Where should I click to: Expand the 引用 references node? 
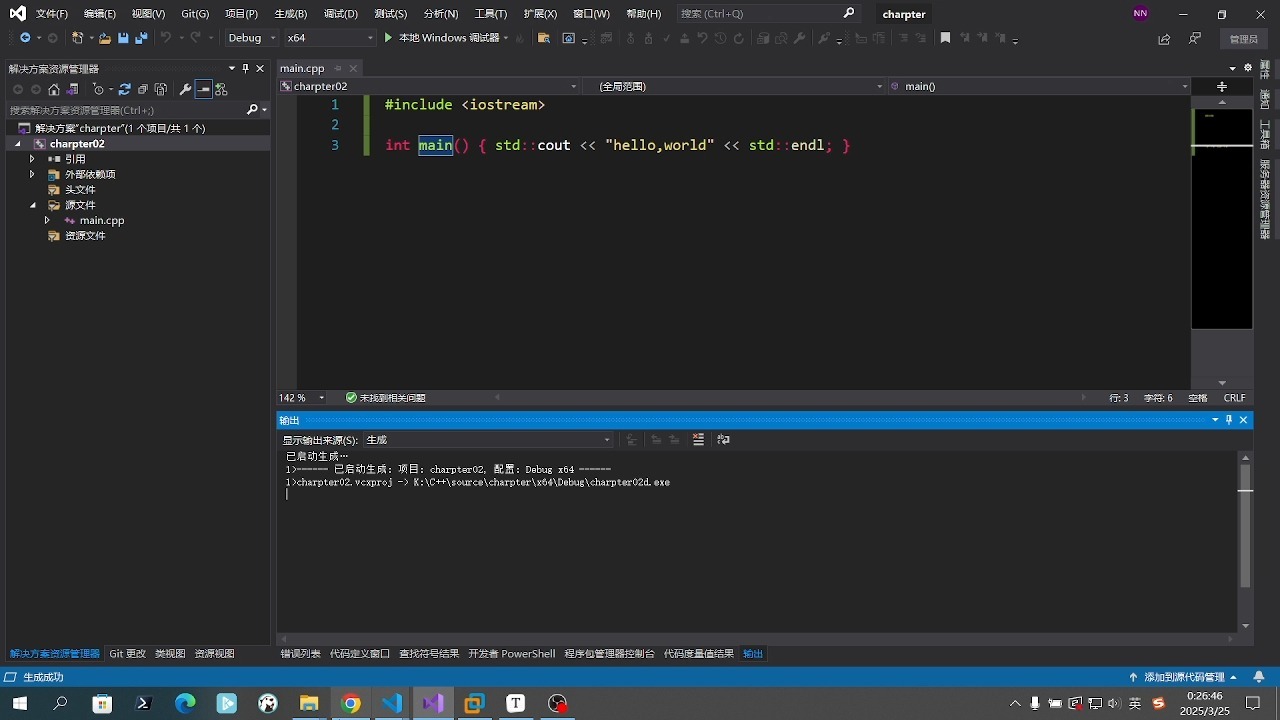point(32,159)
